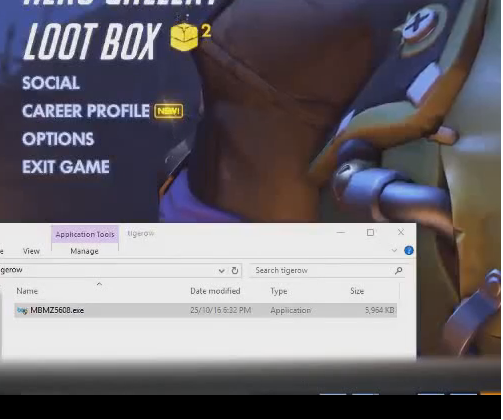Expand the address bar history dropdown
This screenshot has width=503, height=420.
[x=221, y=271]
